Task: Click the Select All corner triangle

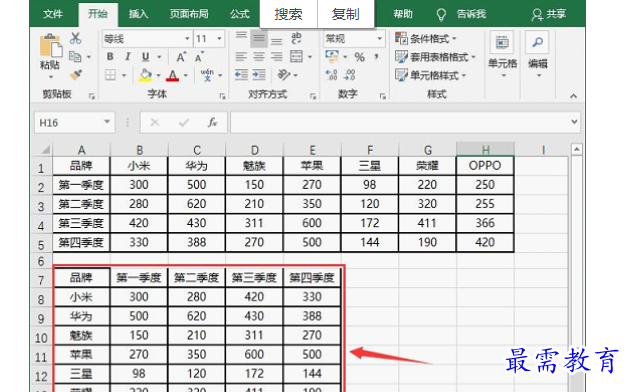Action: coord(45,150)
